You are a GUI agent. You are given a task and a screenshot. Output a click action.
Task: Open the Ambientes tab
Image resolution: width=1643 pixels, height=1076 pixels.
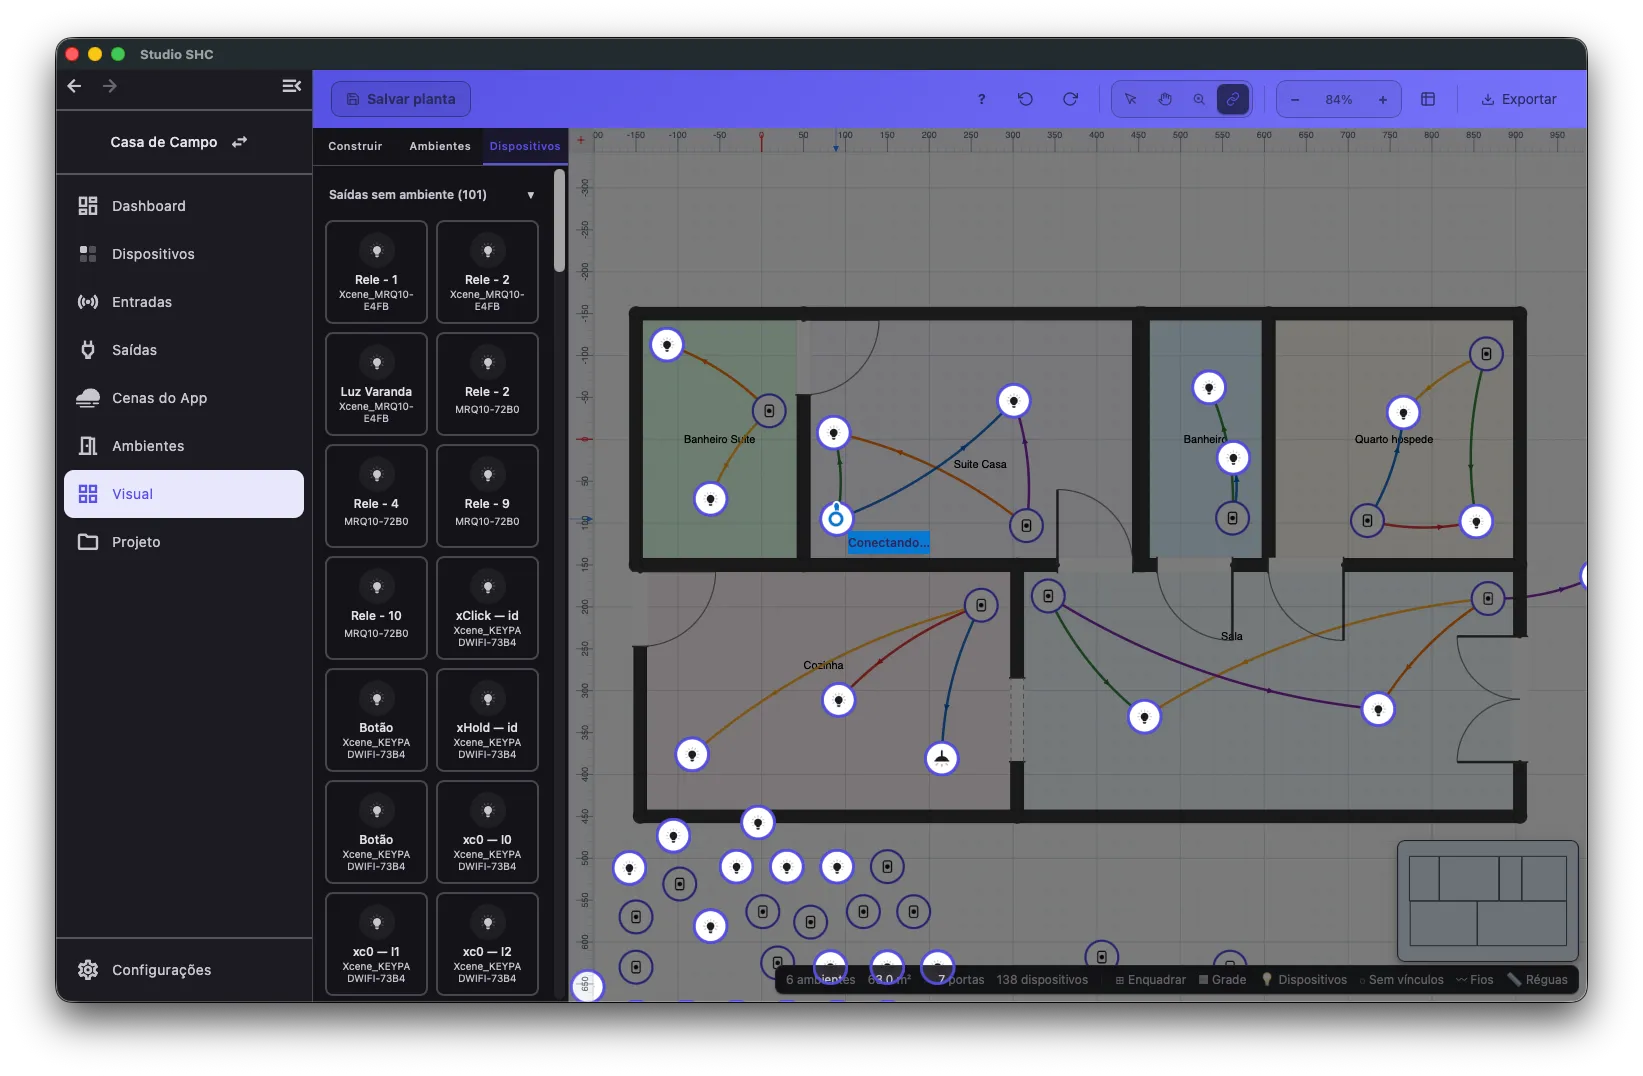440,146
